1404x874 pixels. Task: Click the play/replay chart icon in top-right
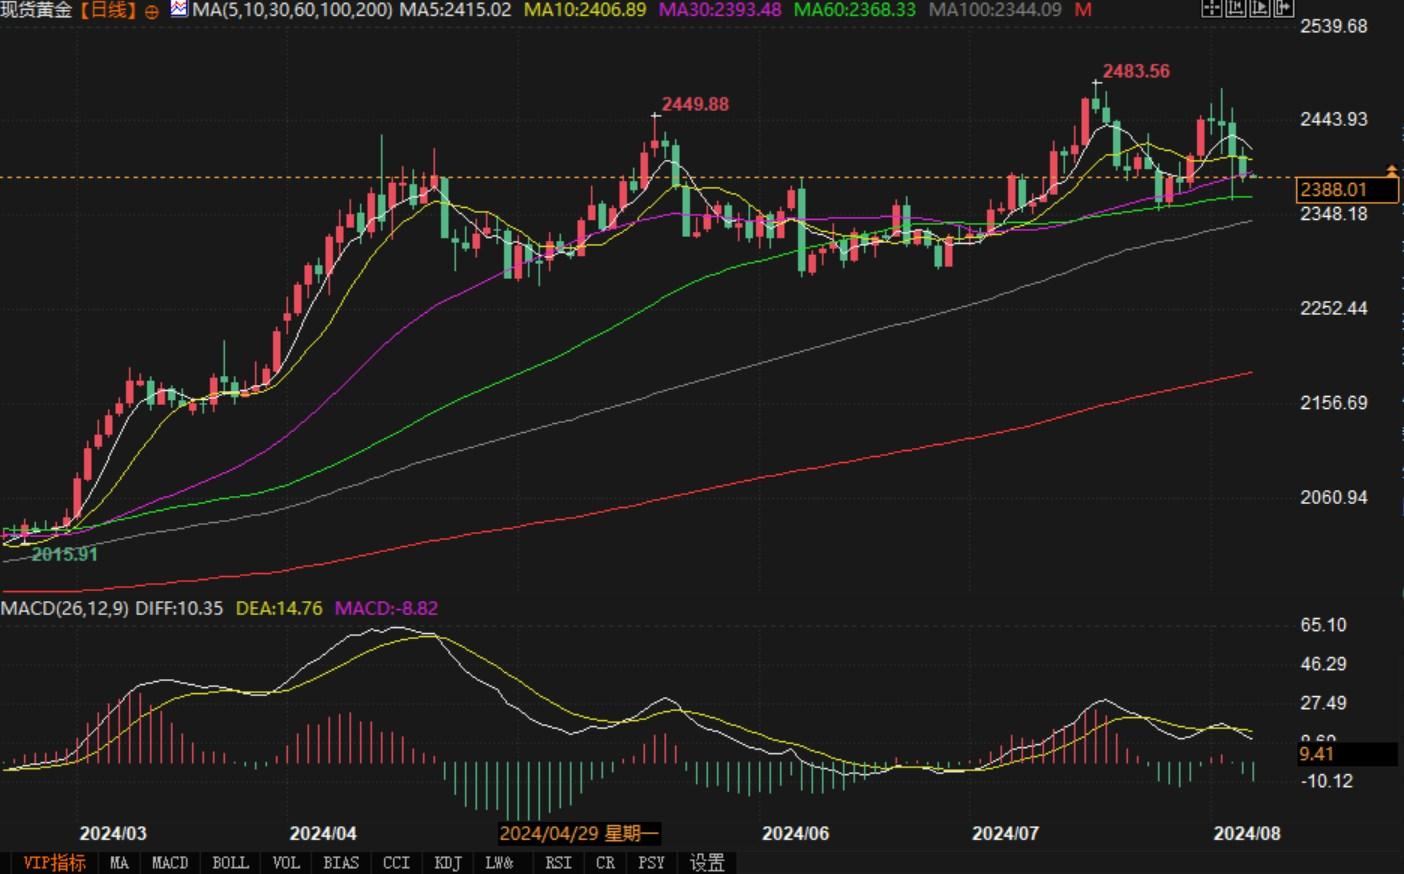point(1259,8)
